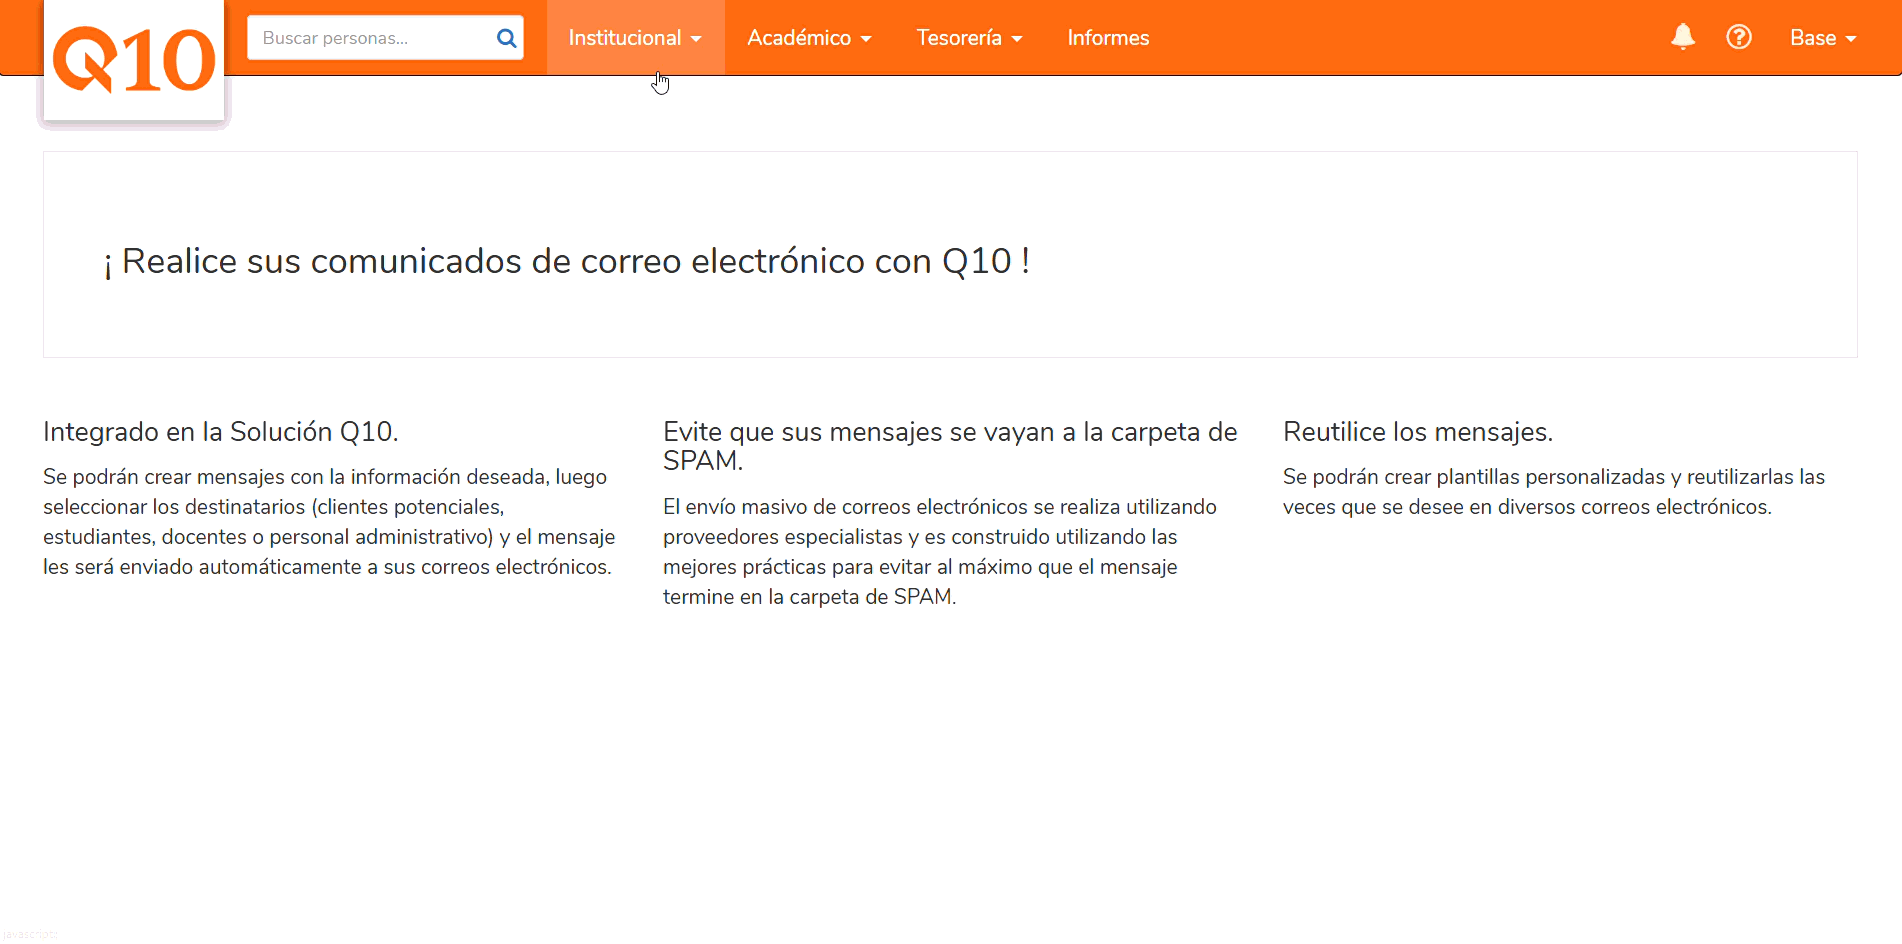1902x944 pixels.
Task: Open the help question mark icon
Action: tap(1739, 37)
